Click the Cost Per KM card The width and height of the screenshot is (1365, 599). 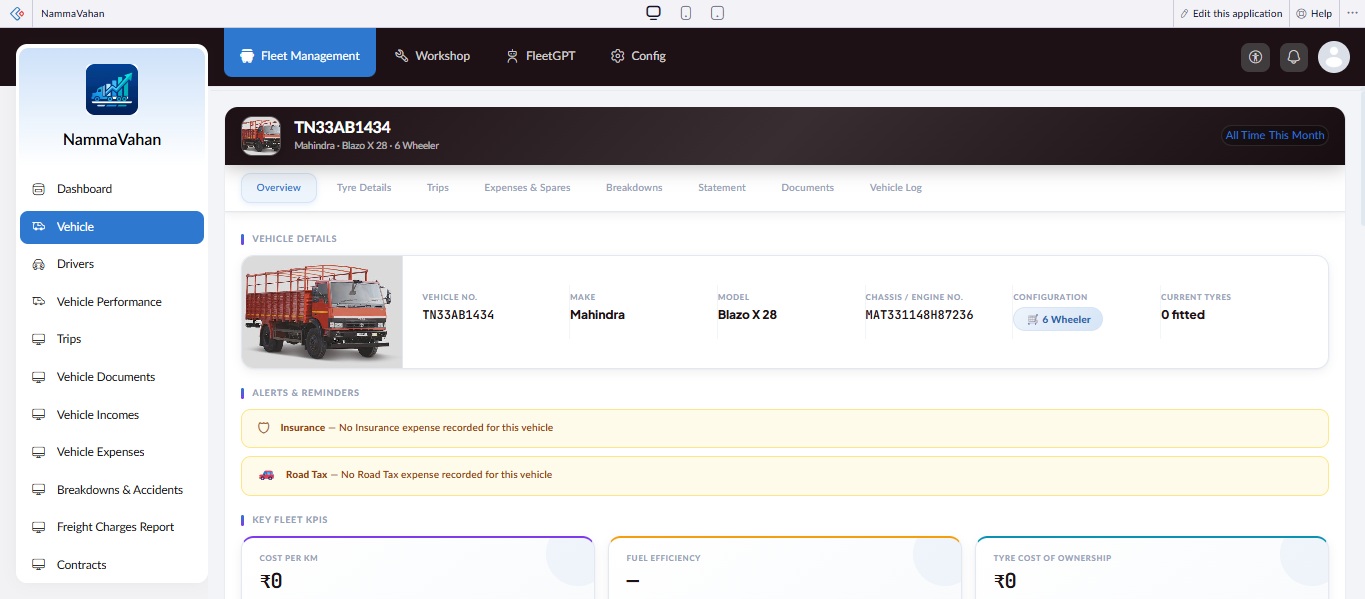pos(417,567)
